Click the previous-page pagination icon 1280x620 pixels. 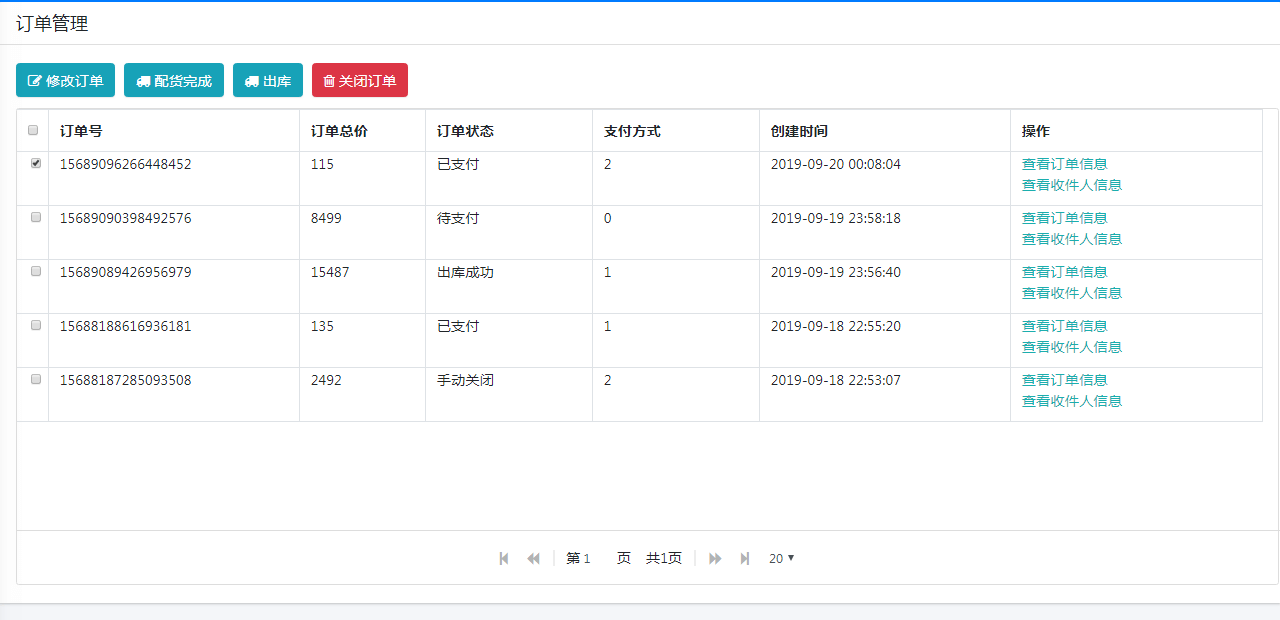click(x=533, y=558)
